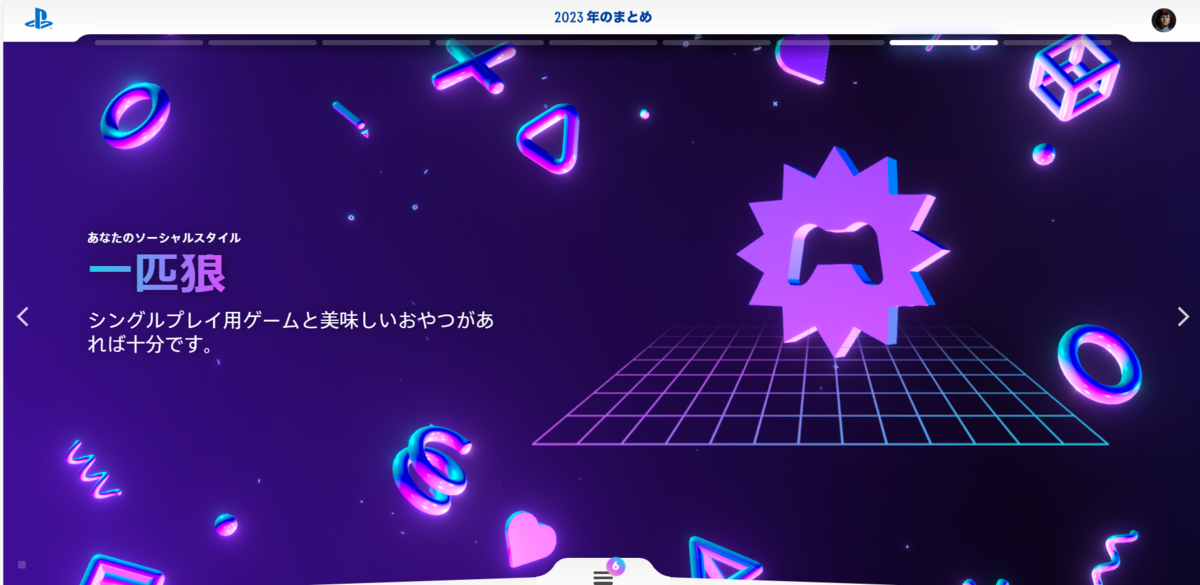
Task: Go to the next slide with the right arrow
Action: 1183,316
